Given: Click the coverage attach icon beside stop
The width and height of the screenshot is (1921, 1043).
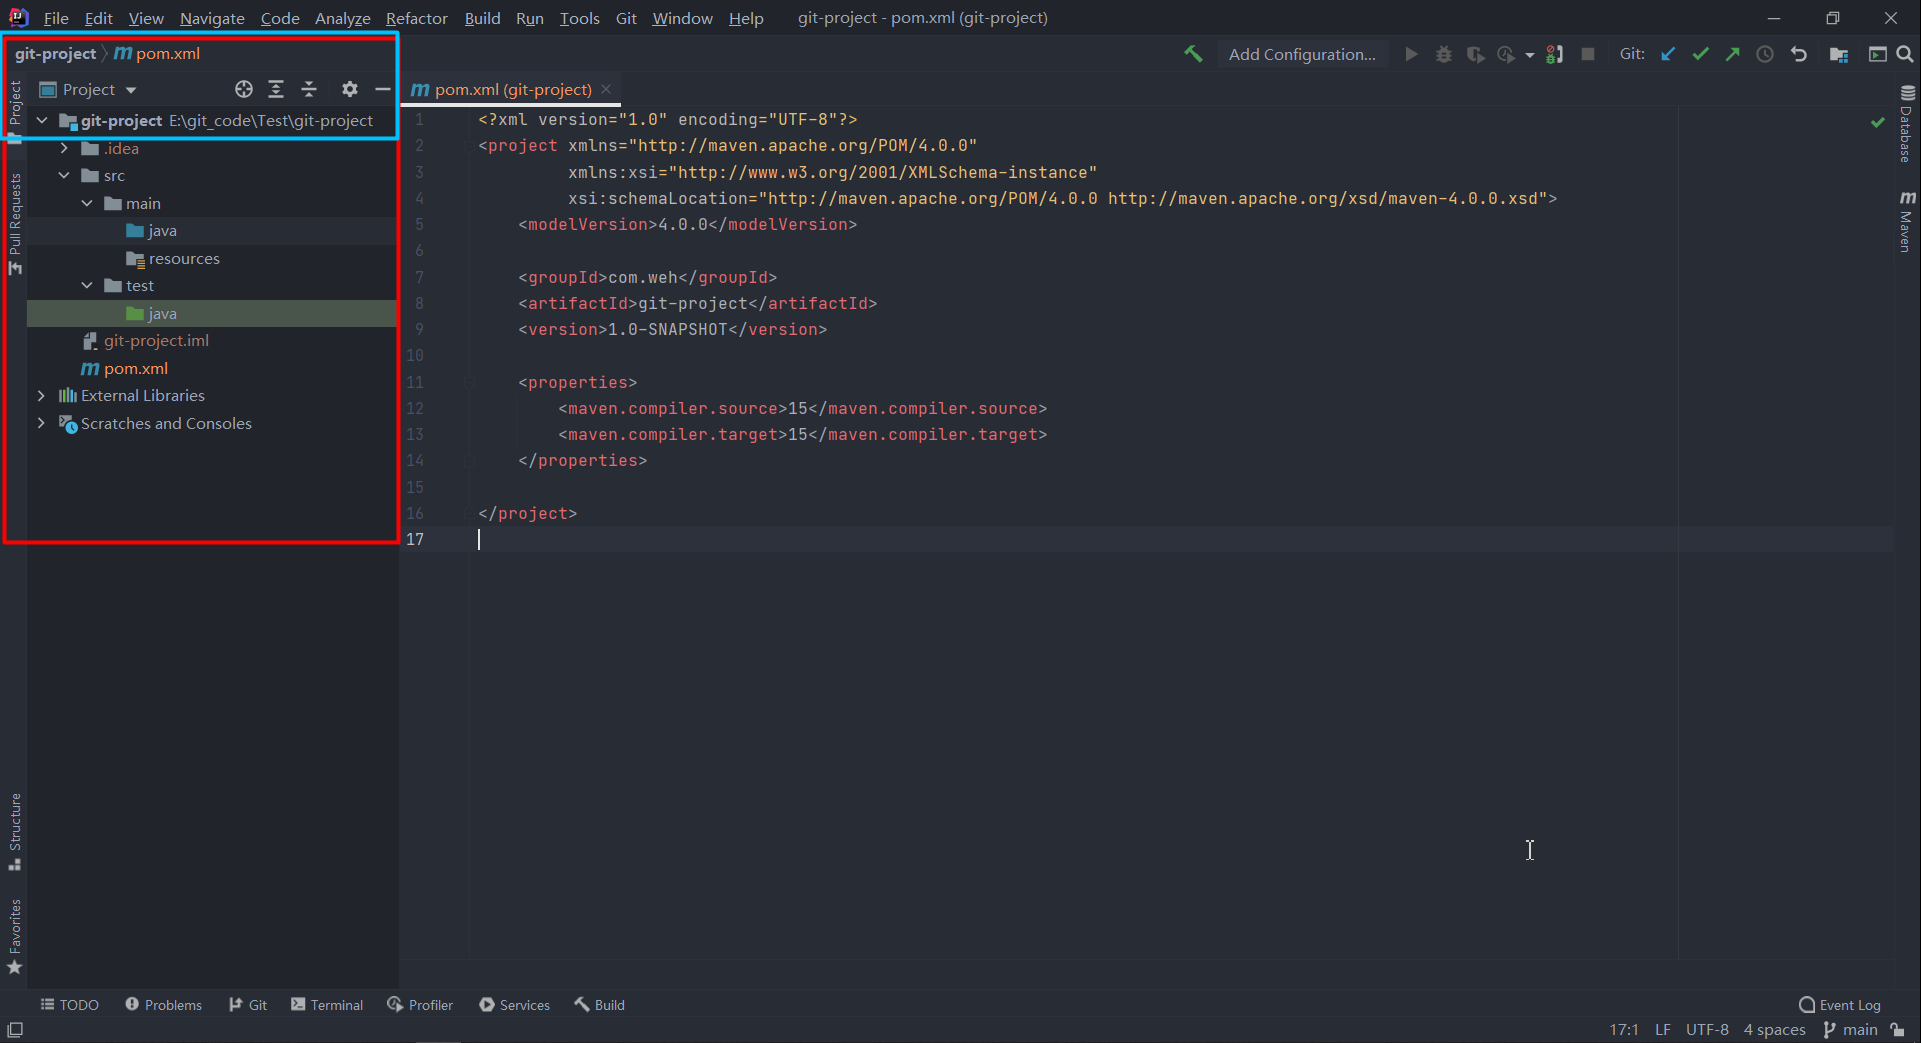Looking at the screenshot, I should (1554, 54).
